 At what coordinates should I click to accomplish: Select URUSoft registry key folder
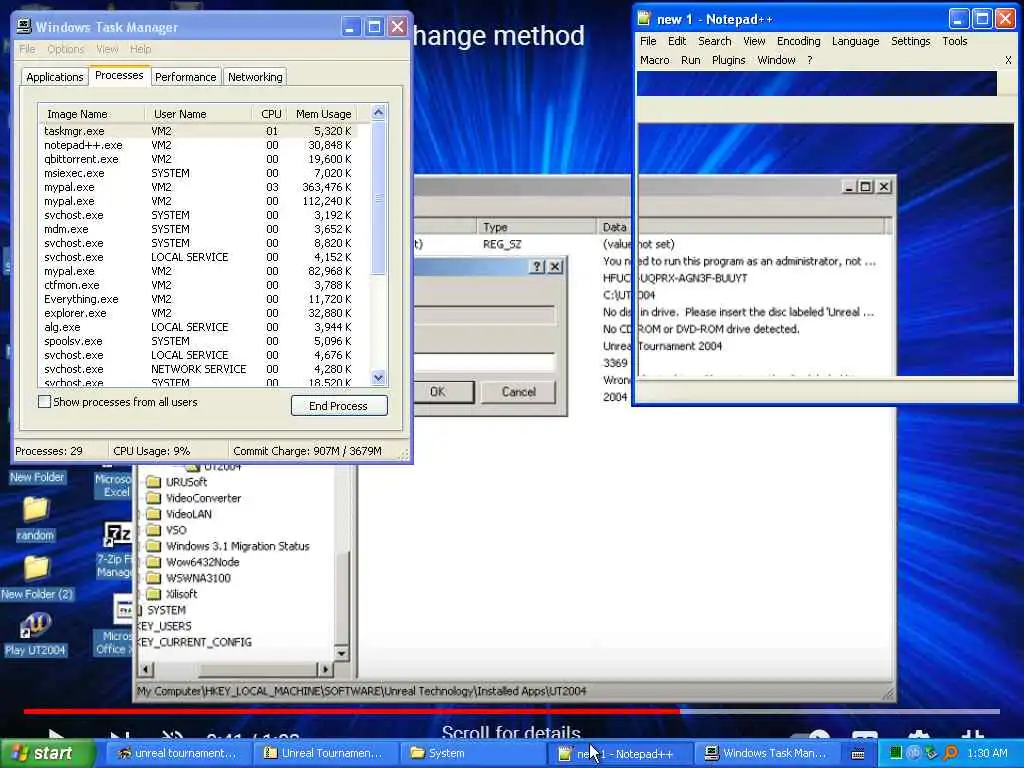click(x=185, y=482)
